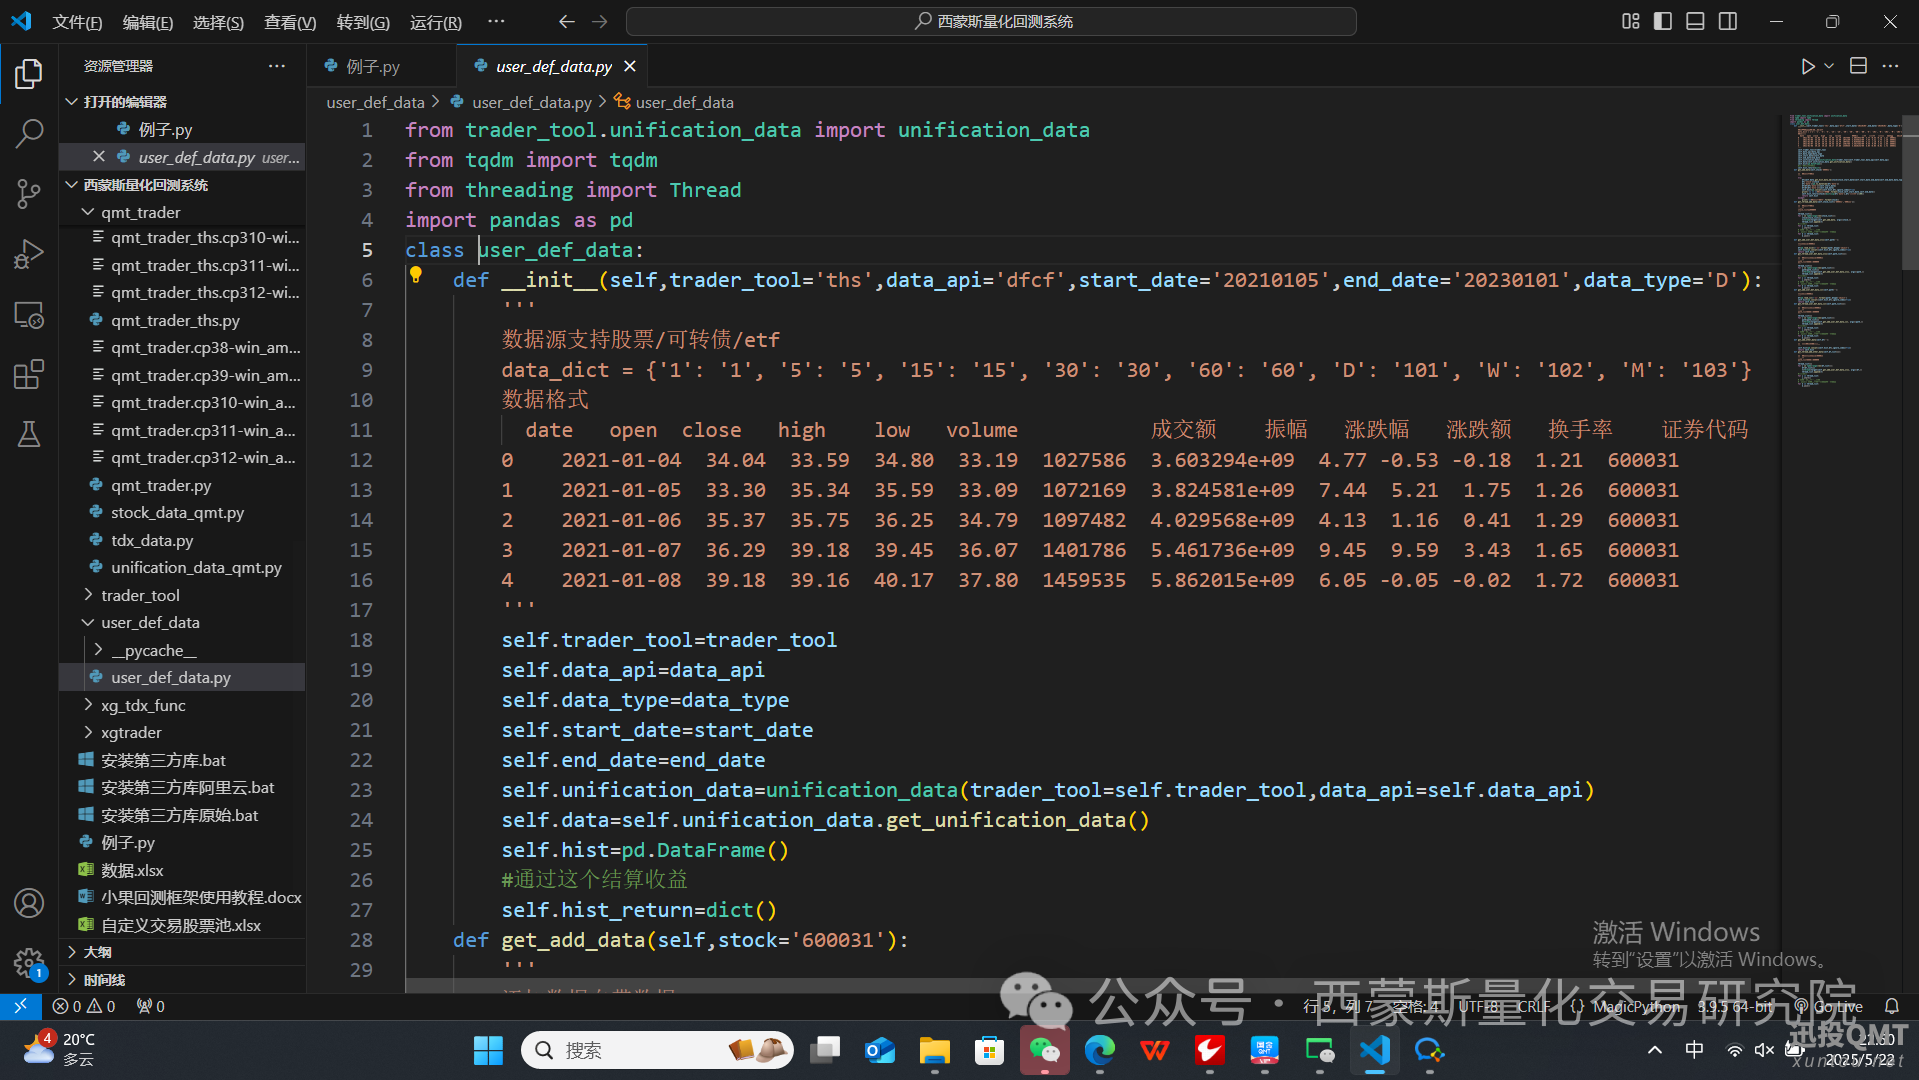Open the 查看(V) menu
This screenshot has height=1080, width=1919.
290,22
